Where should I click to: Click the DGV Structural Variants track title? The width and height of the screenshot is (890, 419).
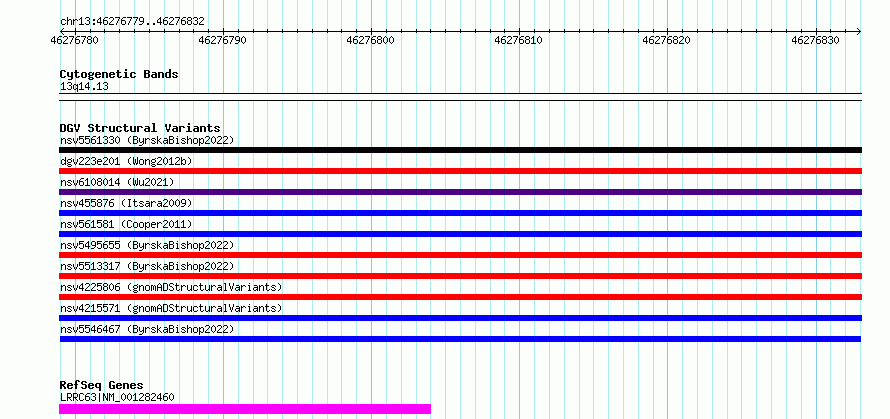pos(140,128)
